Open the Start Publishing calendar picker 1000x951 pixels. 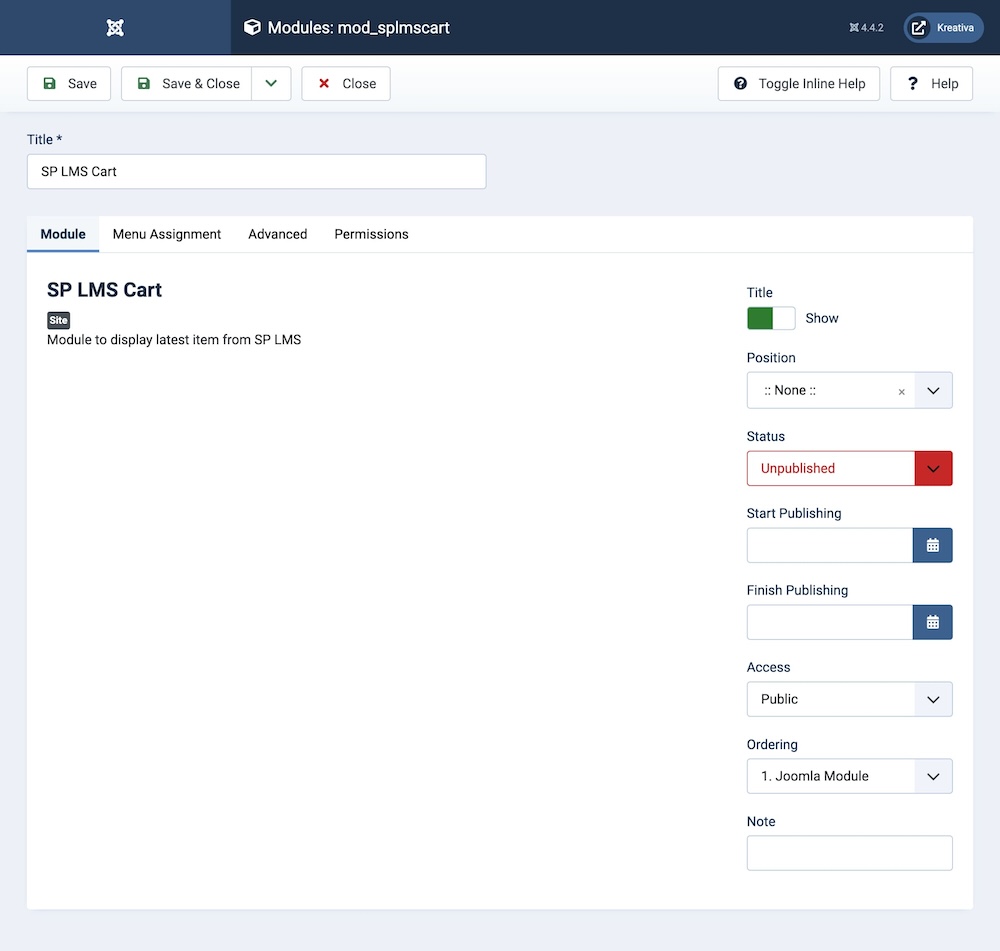coord(932,545)
